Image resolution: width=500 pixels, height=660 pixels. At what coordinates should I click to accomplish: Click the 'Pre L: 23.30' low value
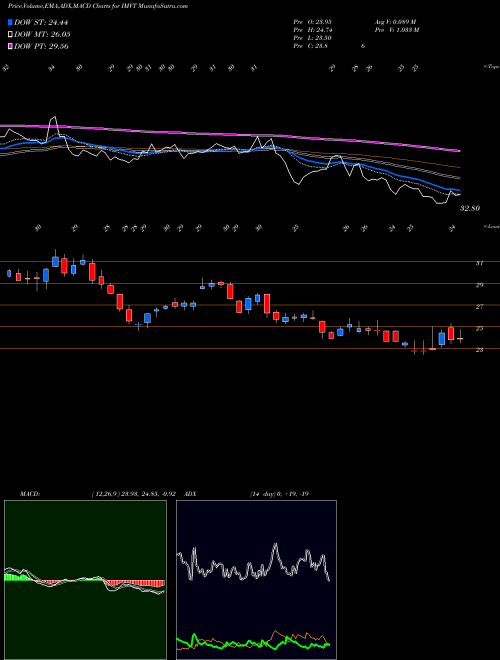click(313, 38)
